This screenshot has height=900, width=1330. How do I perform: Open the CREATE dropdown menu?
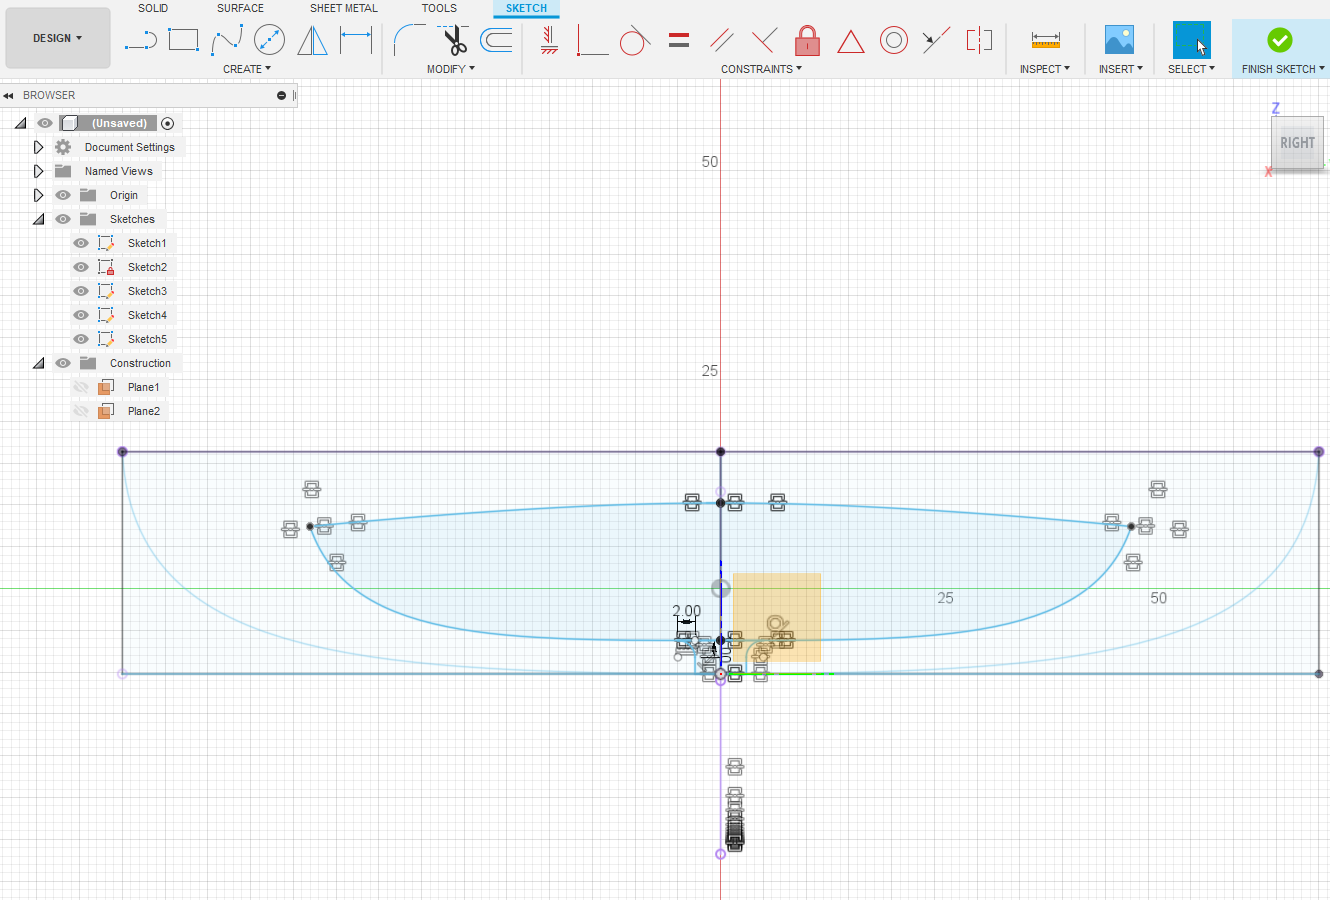click(x=247, y=69)
